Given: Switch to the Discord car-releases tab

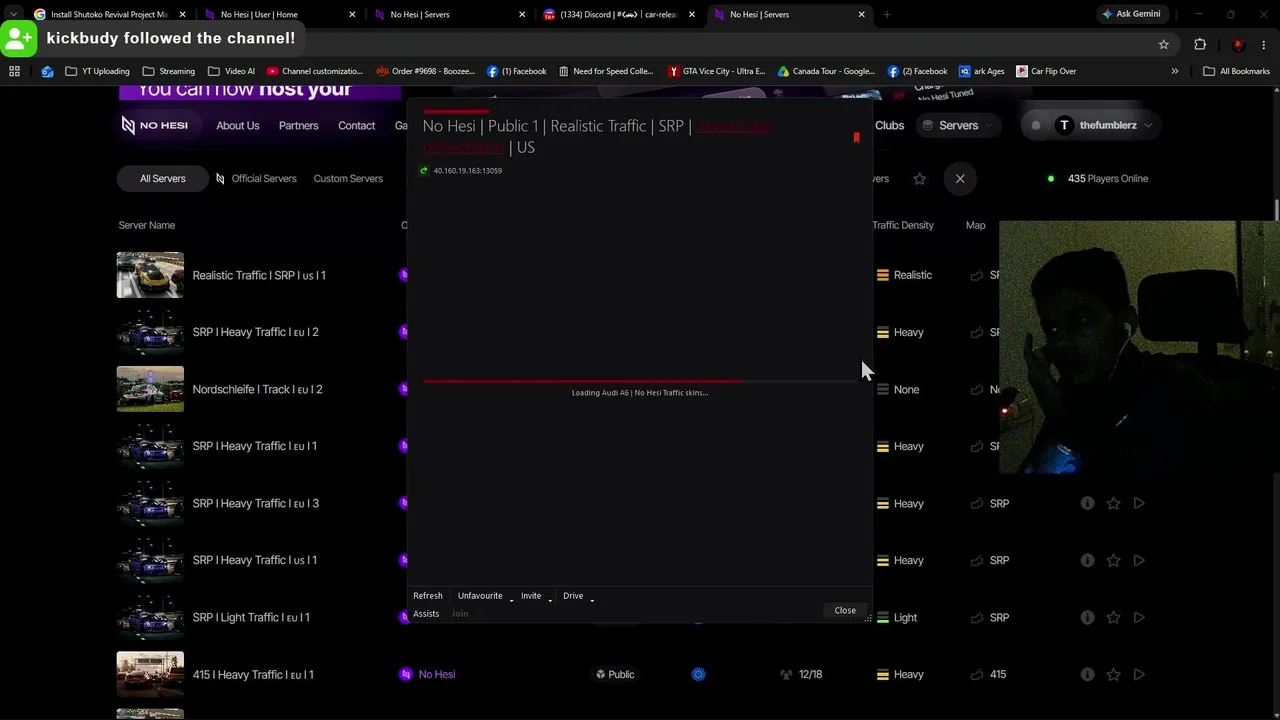Looking at the screenshot, I should pos(618,14).
